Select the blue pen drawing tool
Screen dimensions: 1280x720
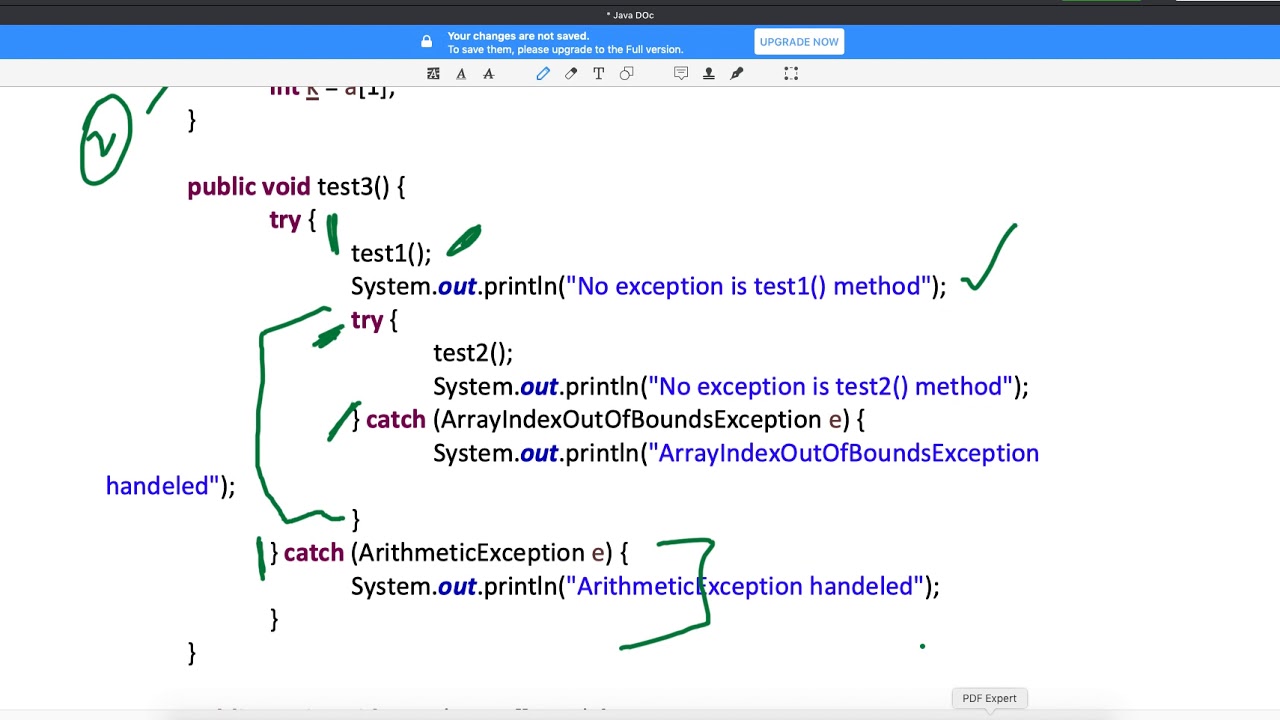coord(543,73)
